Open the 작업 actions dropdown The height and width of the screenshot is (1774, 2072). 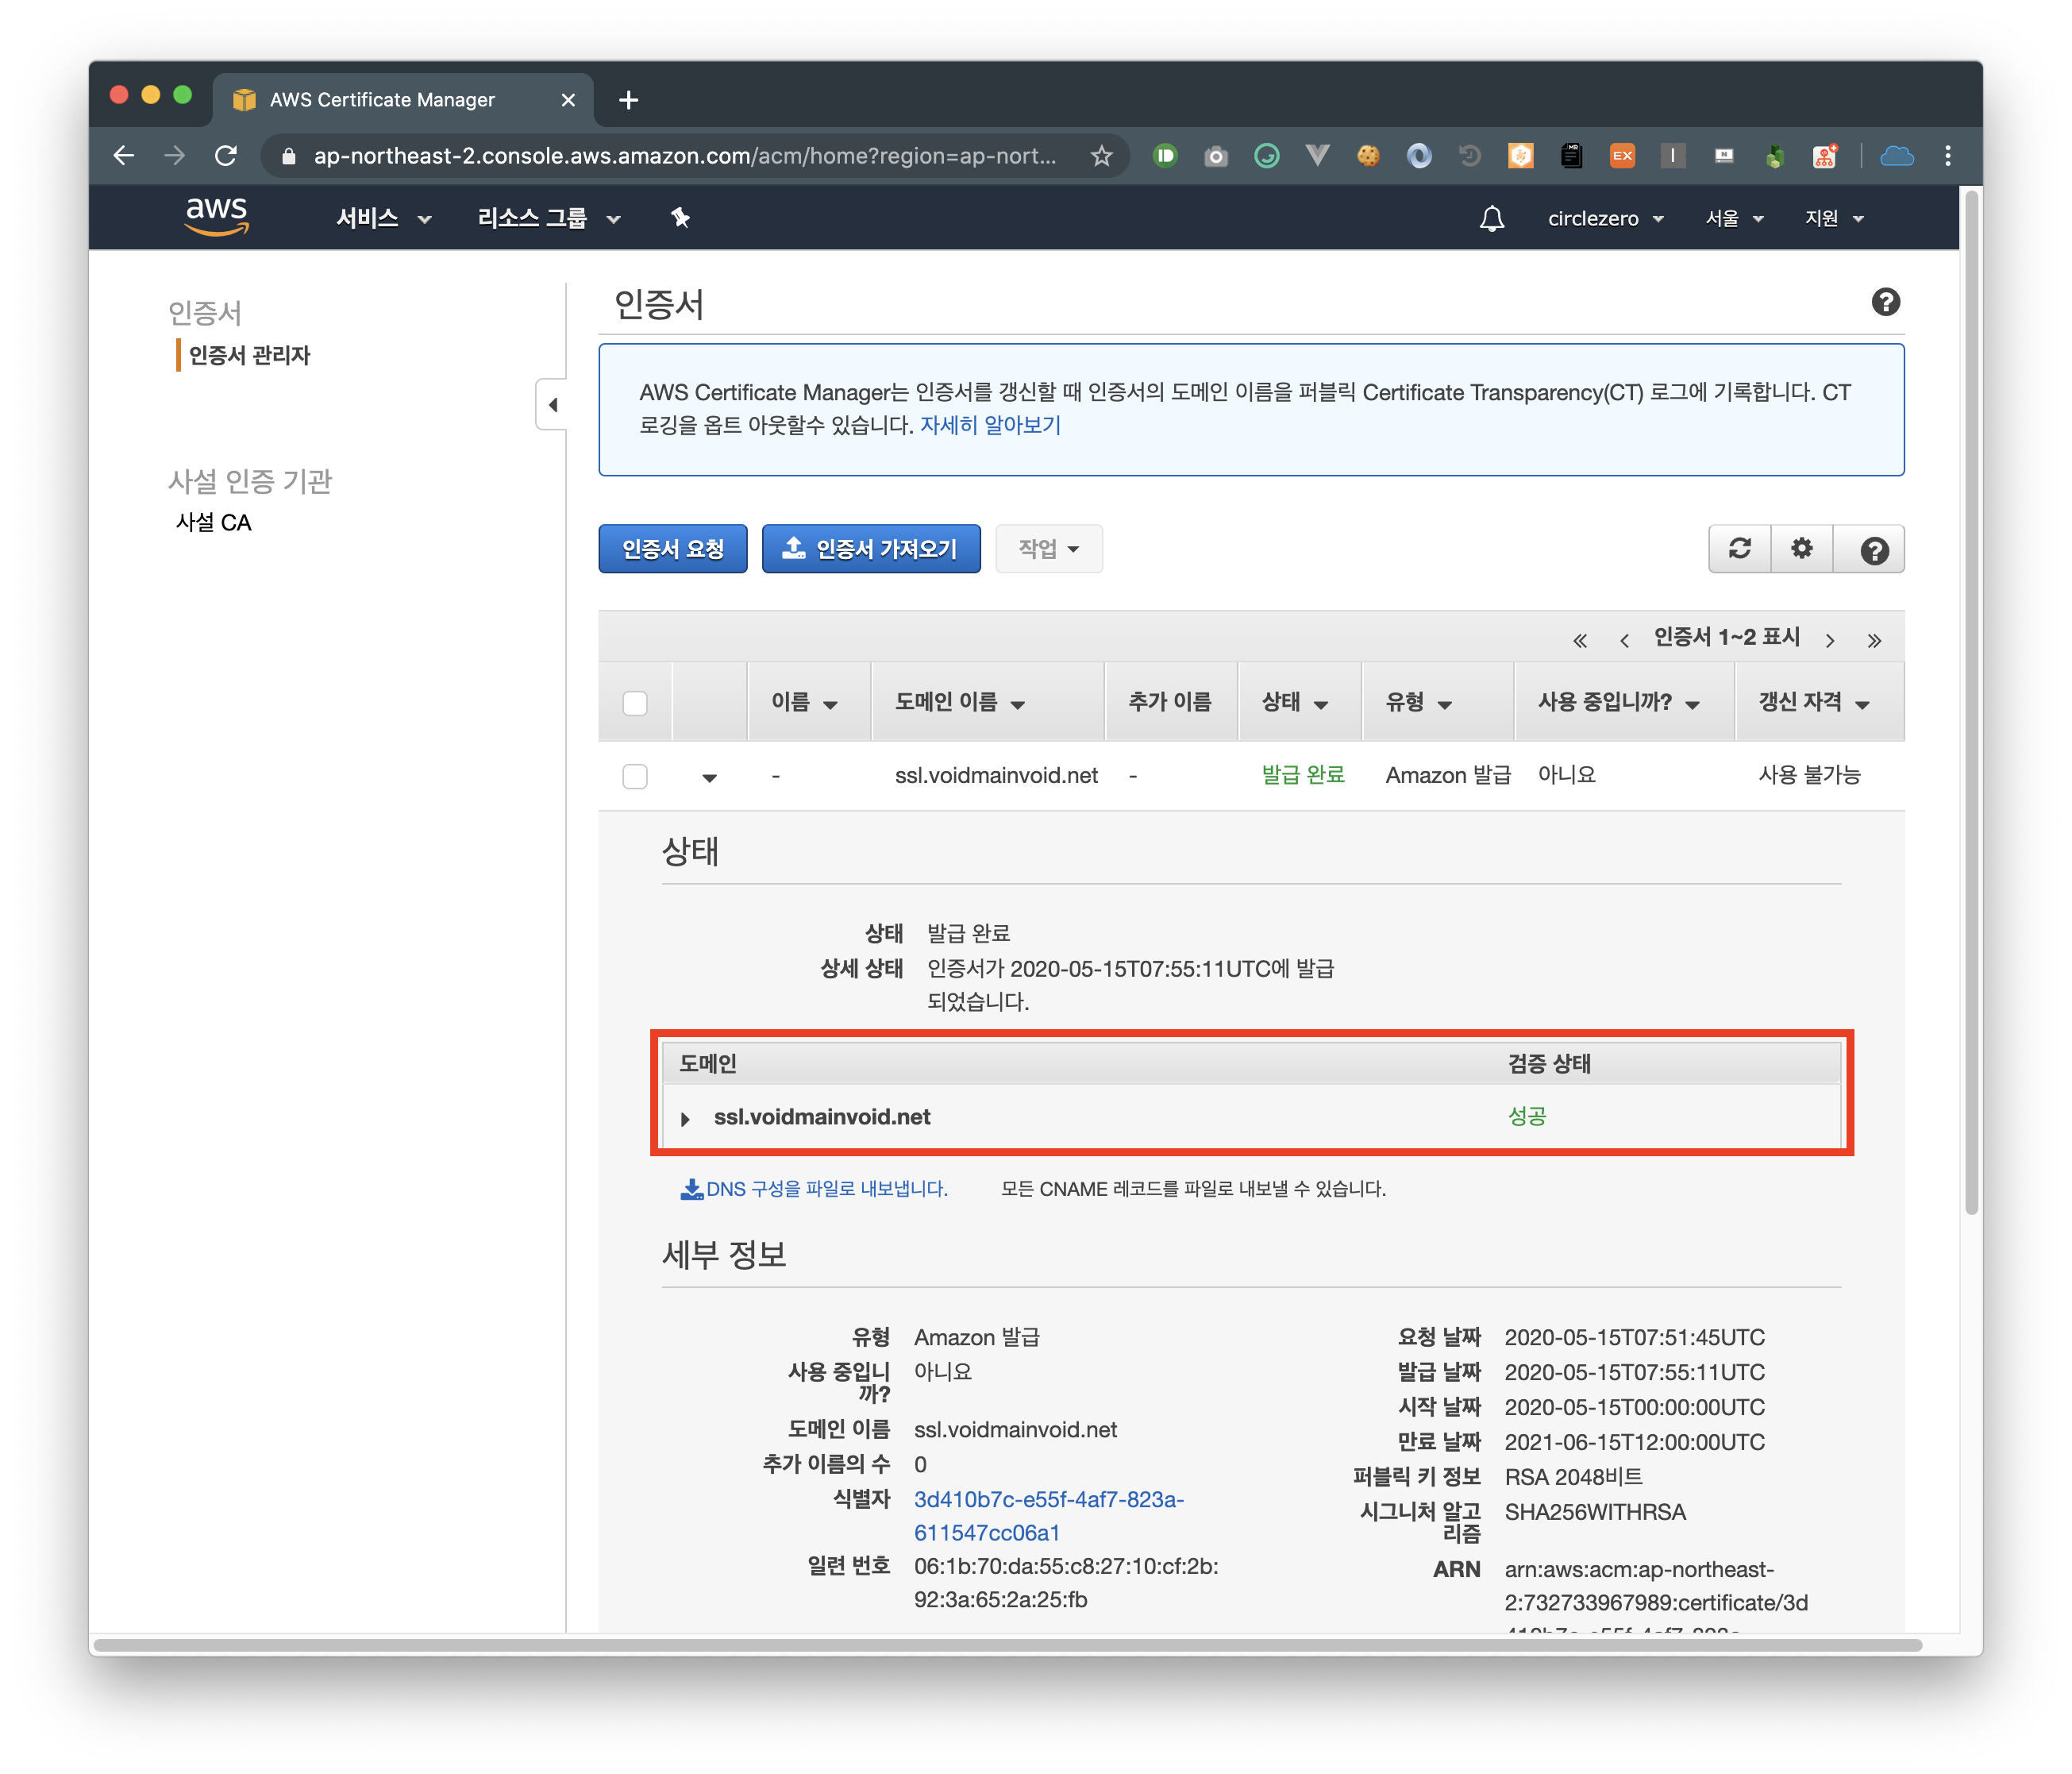click(x=1048, y=549)
